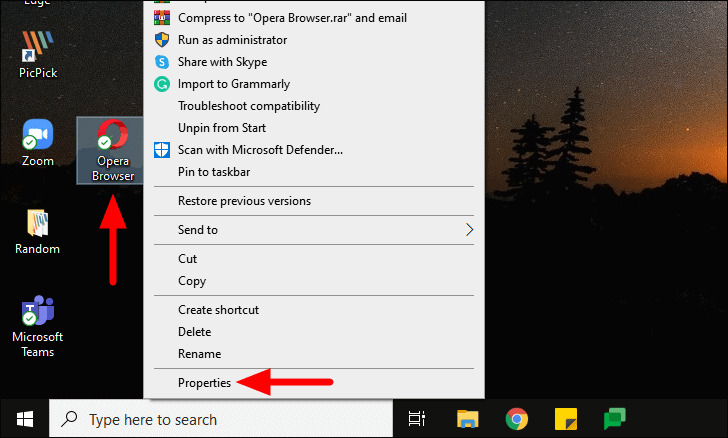
Task: Select the PicPick desktop icon
Action: pyautogui.click(x=38, y=54)
